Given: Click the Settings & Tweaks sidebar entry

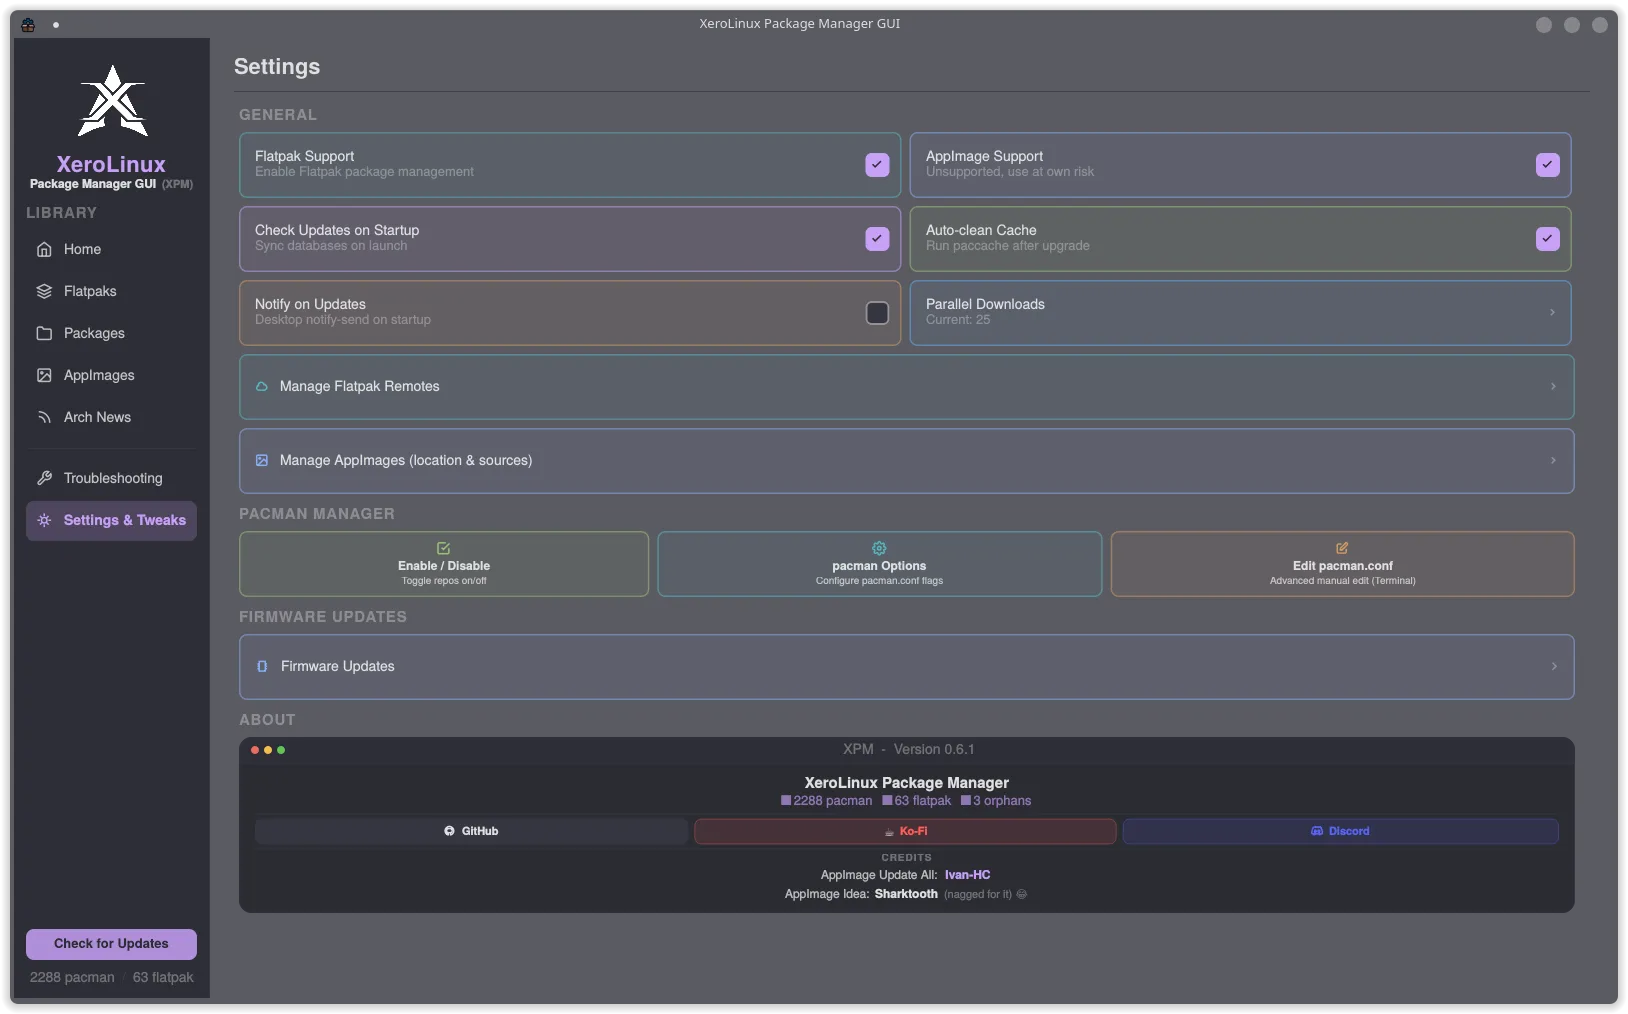Looking at the screenshot, I should pyautogui.click(x=111, y=520).
